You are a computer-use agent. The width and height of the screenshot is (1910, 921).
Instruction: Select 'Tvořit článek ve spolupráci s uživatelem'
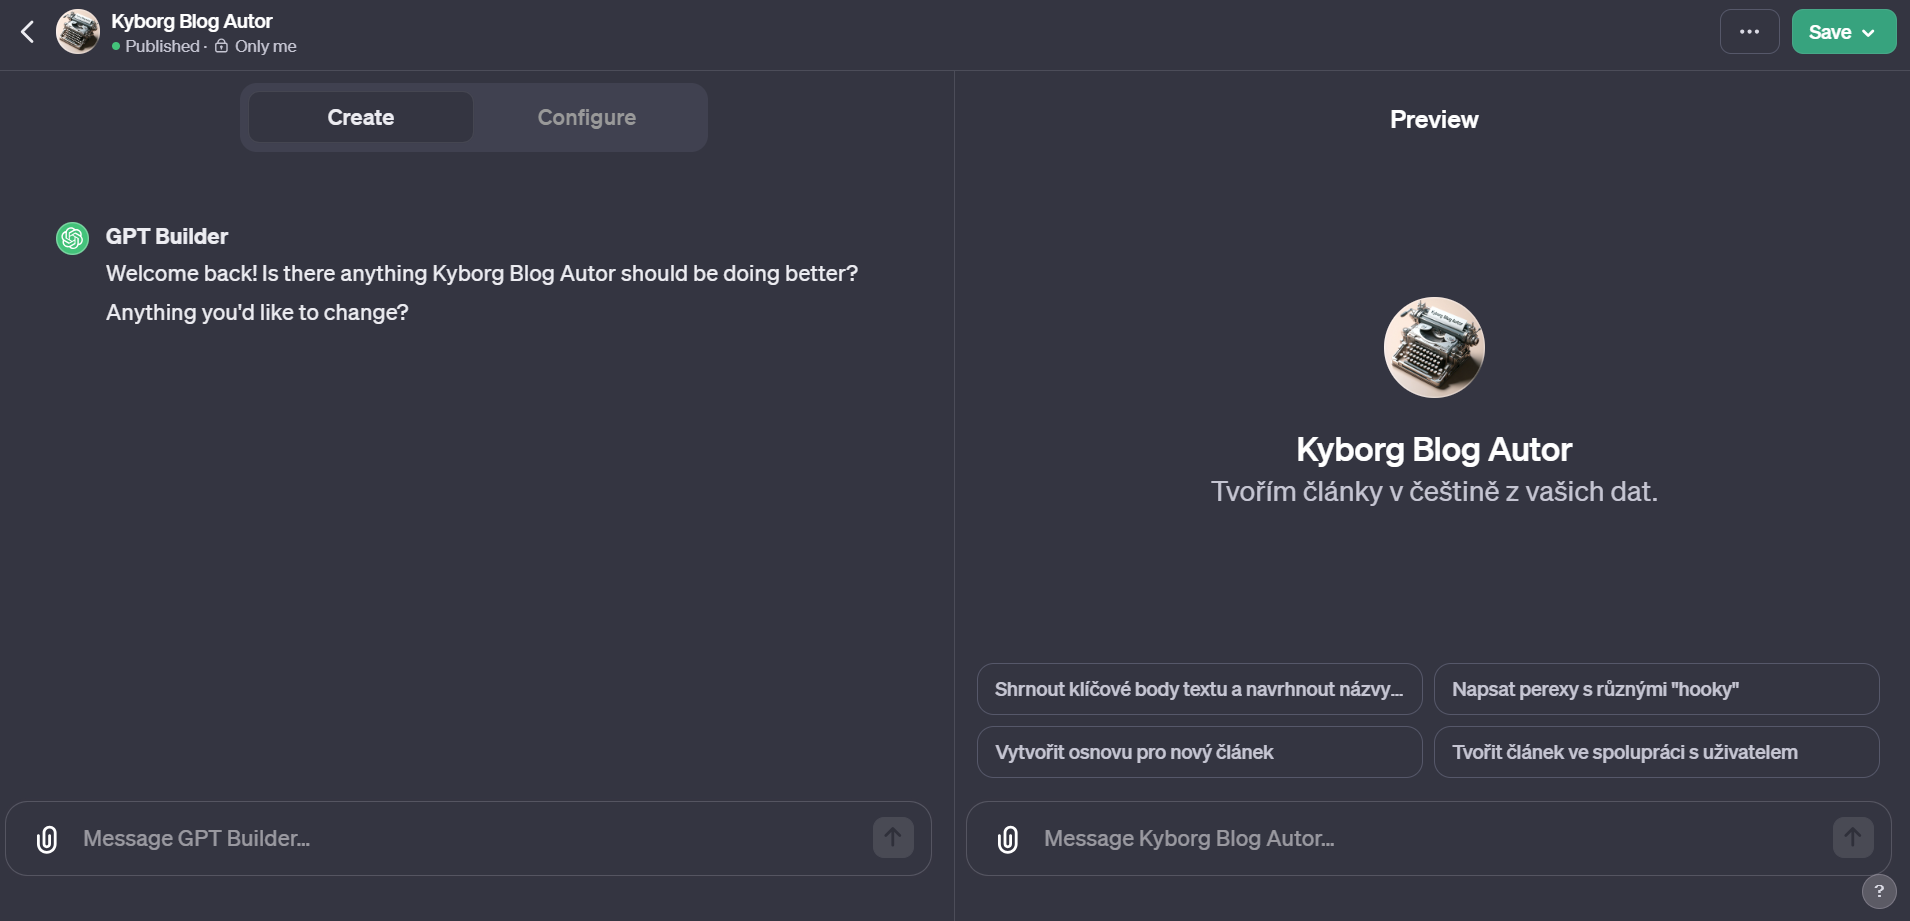point(1656,752)
